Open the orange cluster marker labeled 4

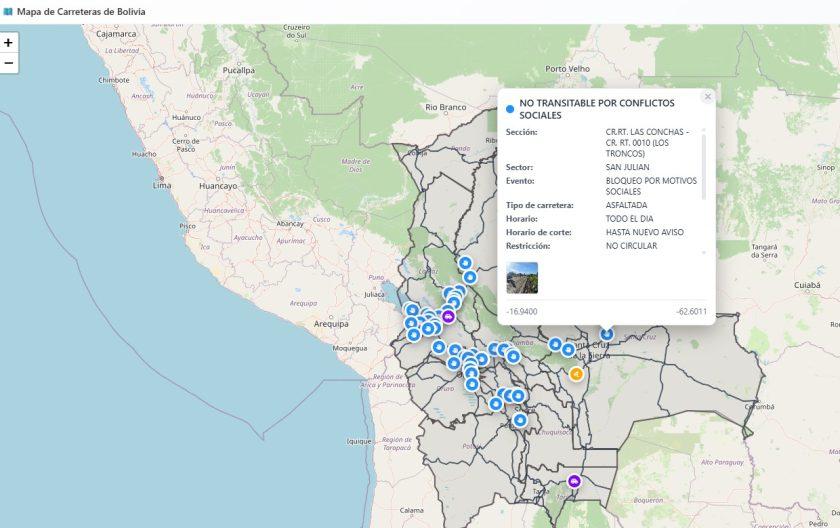576,374
